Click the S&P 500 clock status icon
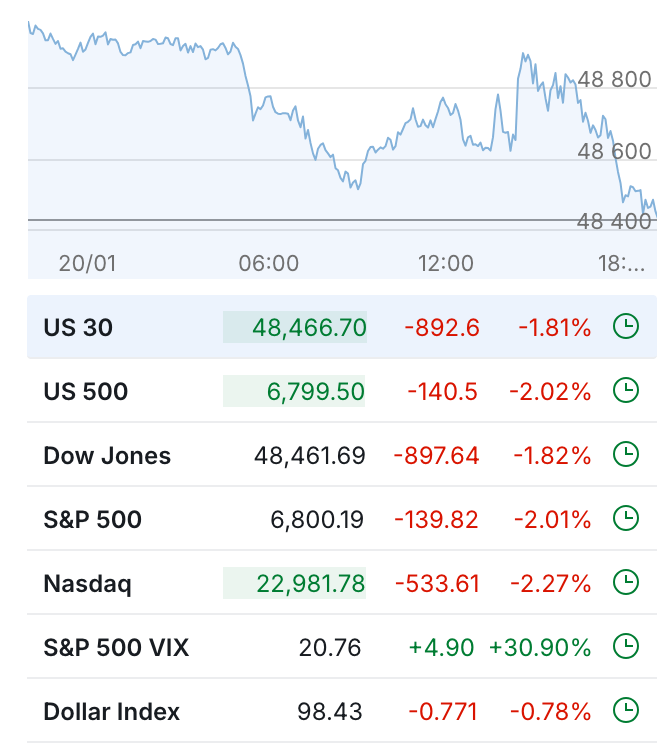Image resolution: width=668 pixels, height=748 pixels. pos(625,519)
